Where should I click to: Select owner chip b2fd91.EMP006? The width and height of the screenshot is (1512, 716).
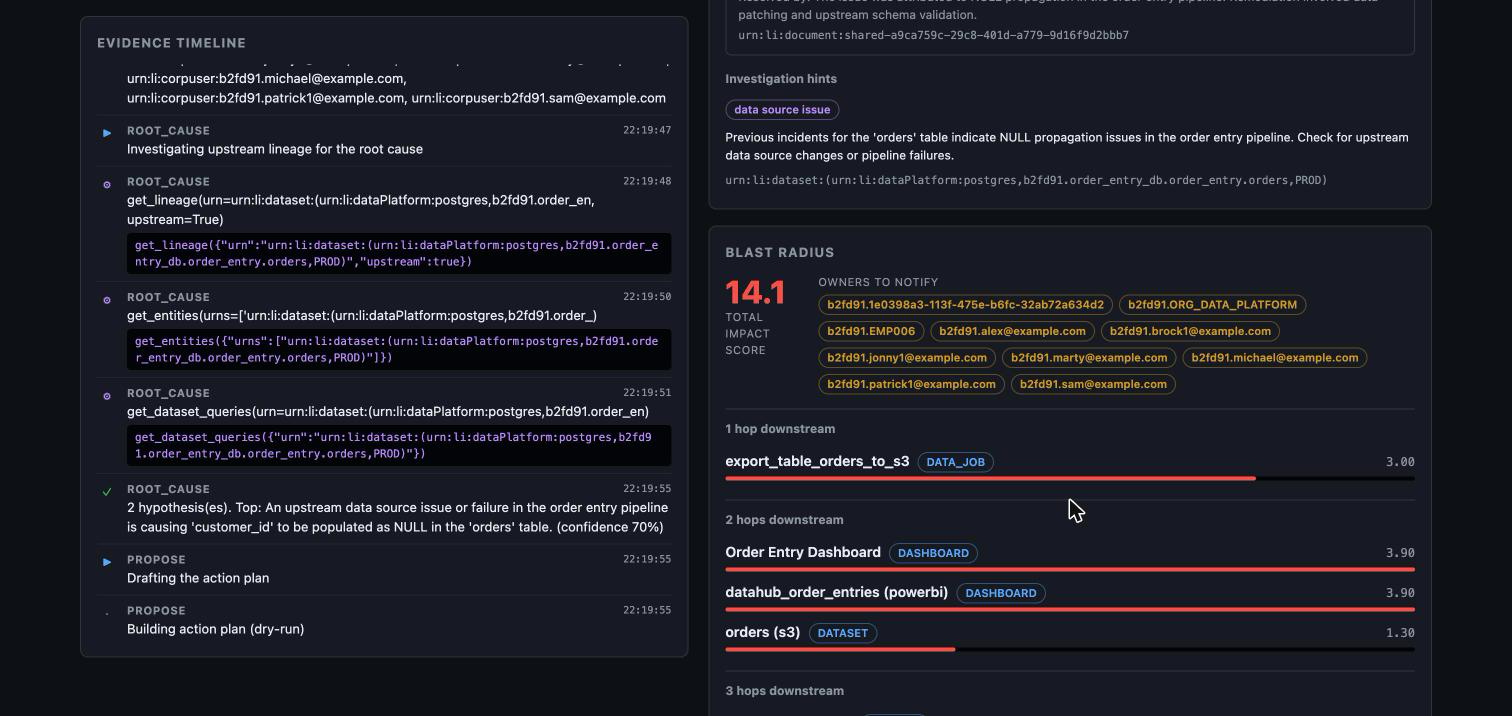click(871, 331)
